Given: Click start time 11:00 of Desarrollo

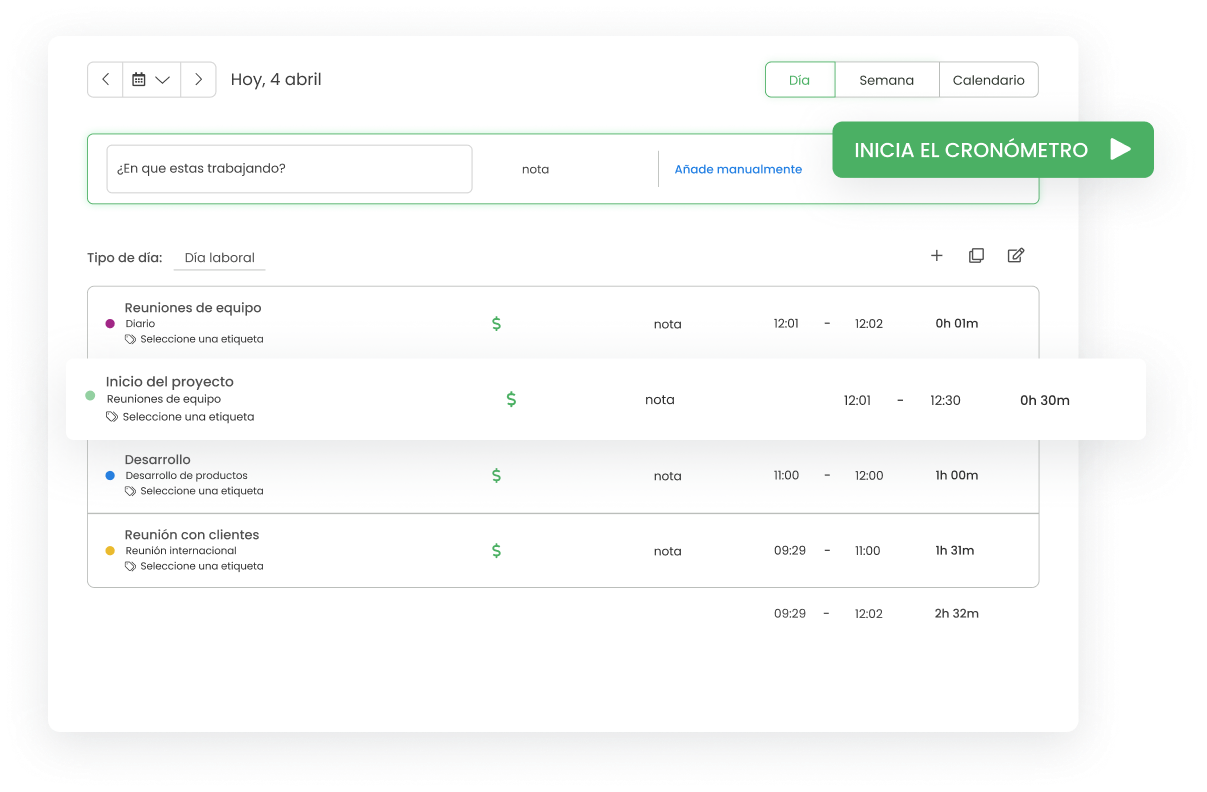Looking at the screenshot, I should pos(787,476).
